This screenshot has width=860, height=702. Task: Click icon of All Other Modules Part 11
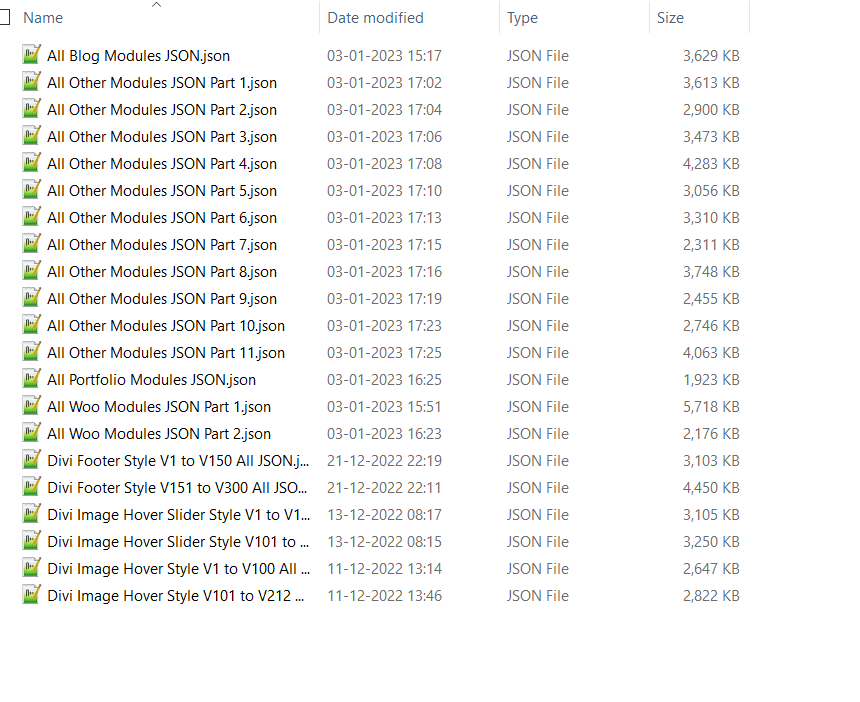[32, 353]
